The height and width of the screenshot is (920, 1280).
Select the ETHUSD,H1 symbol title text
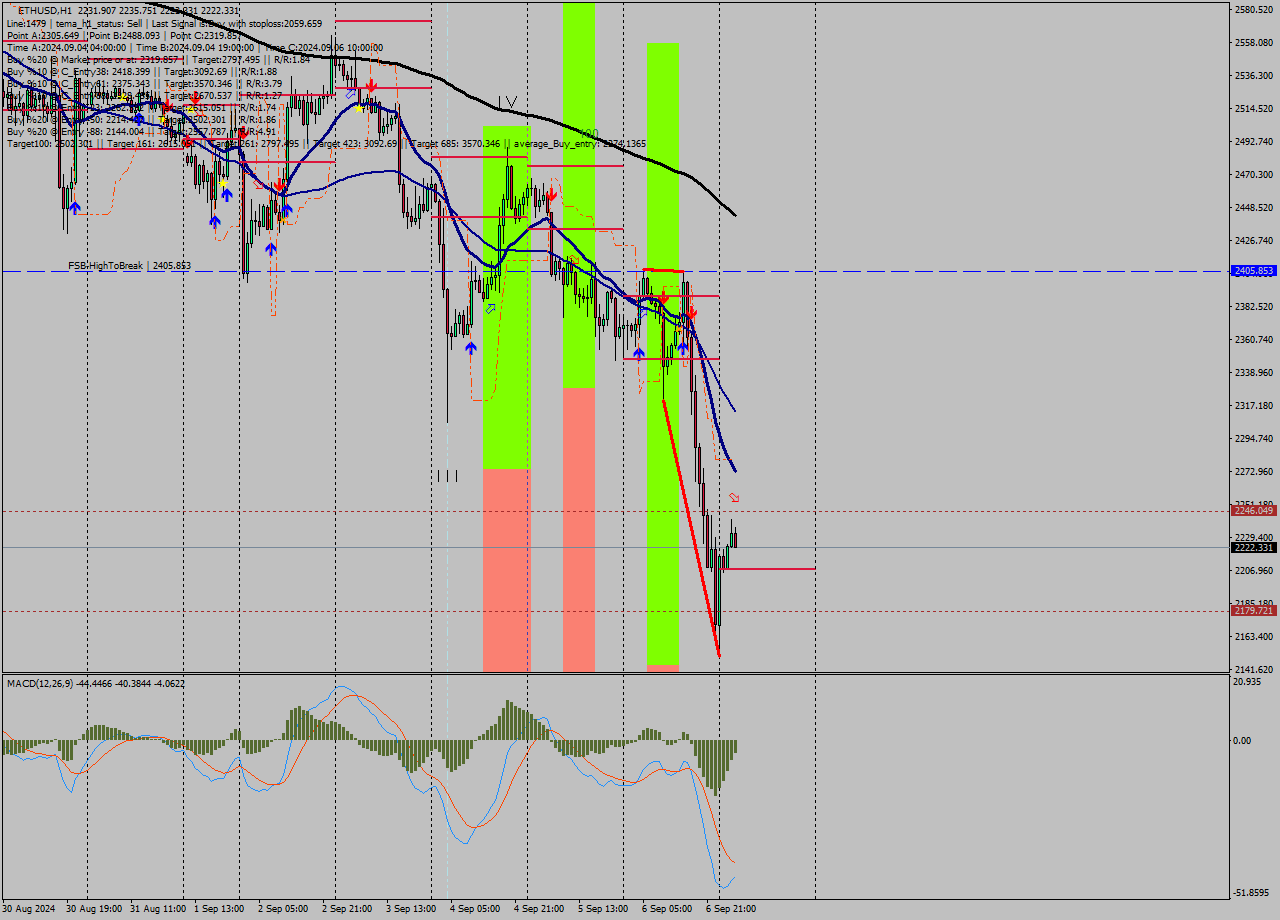pos(44,10)
